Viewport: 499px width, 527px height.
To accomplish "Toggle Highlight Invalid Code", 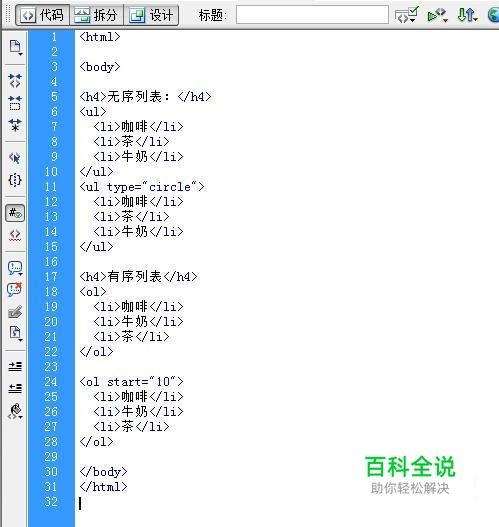I will tap(15, 235).
